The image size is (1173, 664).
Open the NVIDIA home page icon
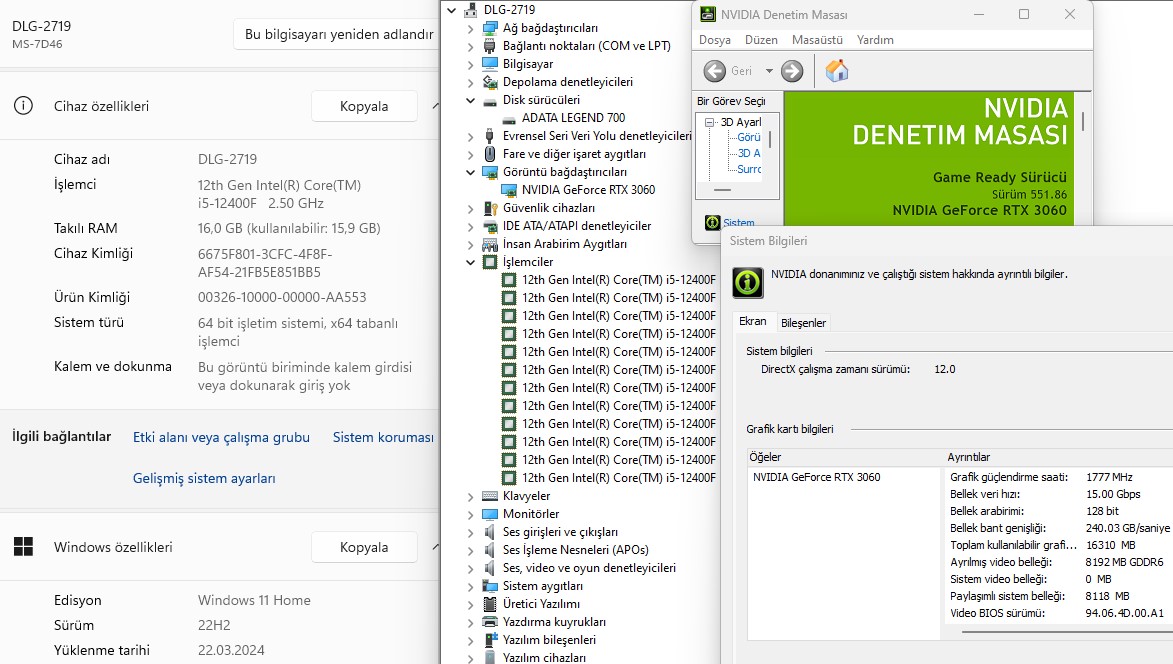click(x=837, y=70)
